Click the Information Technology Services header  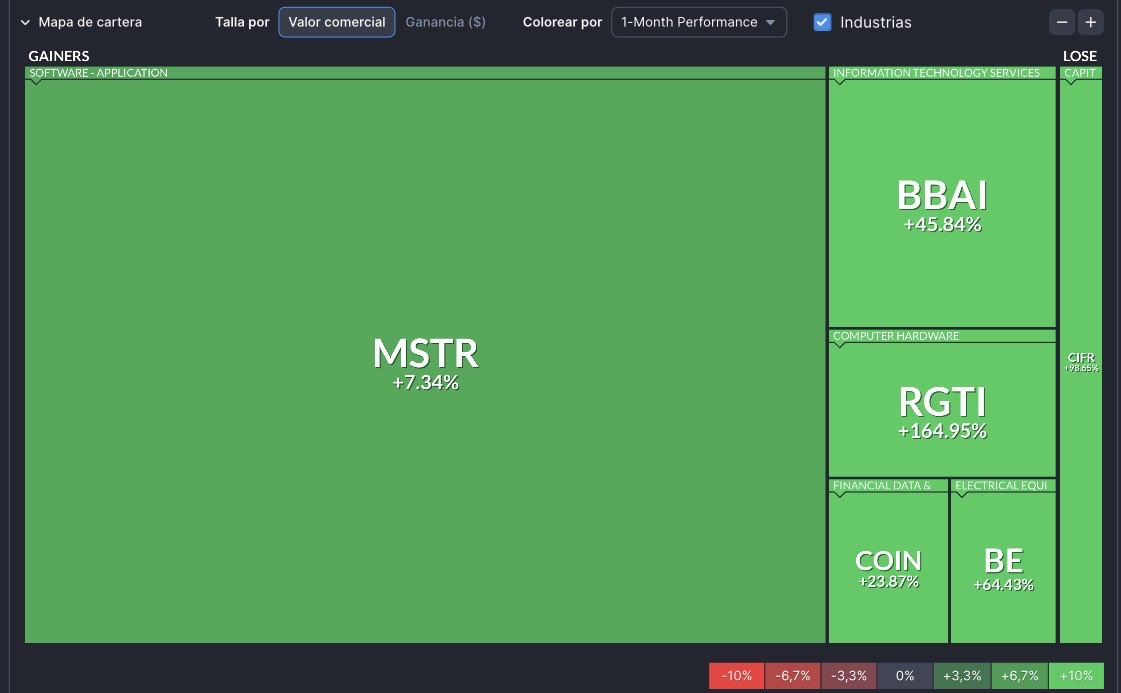pos(942,73)
